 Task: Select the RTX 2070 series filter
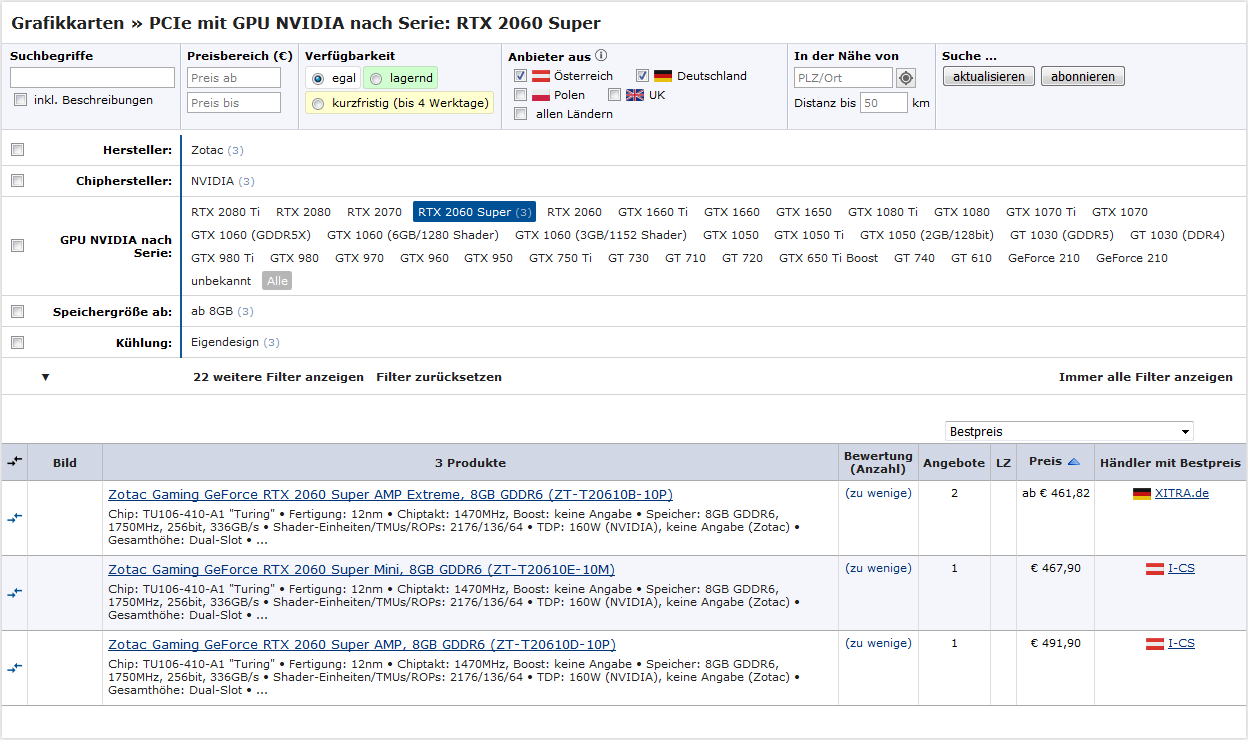(374, 212)
